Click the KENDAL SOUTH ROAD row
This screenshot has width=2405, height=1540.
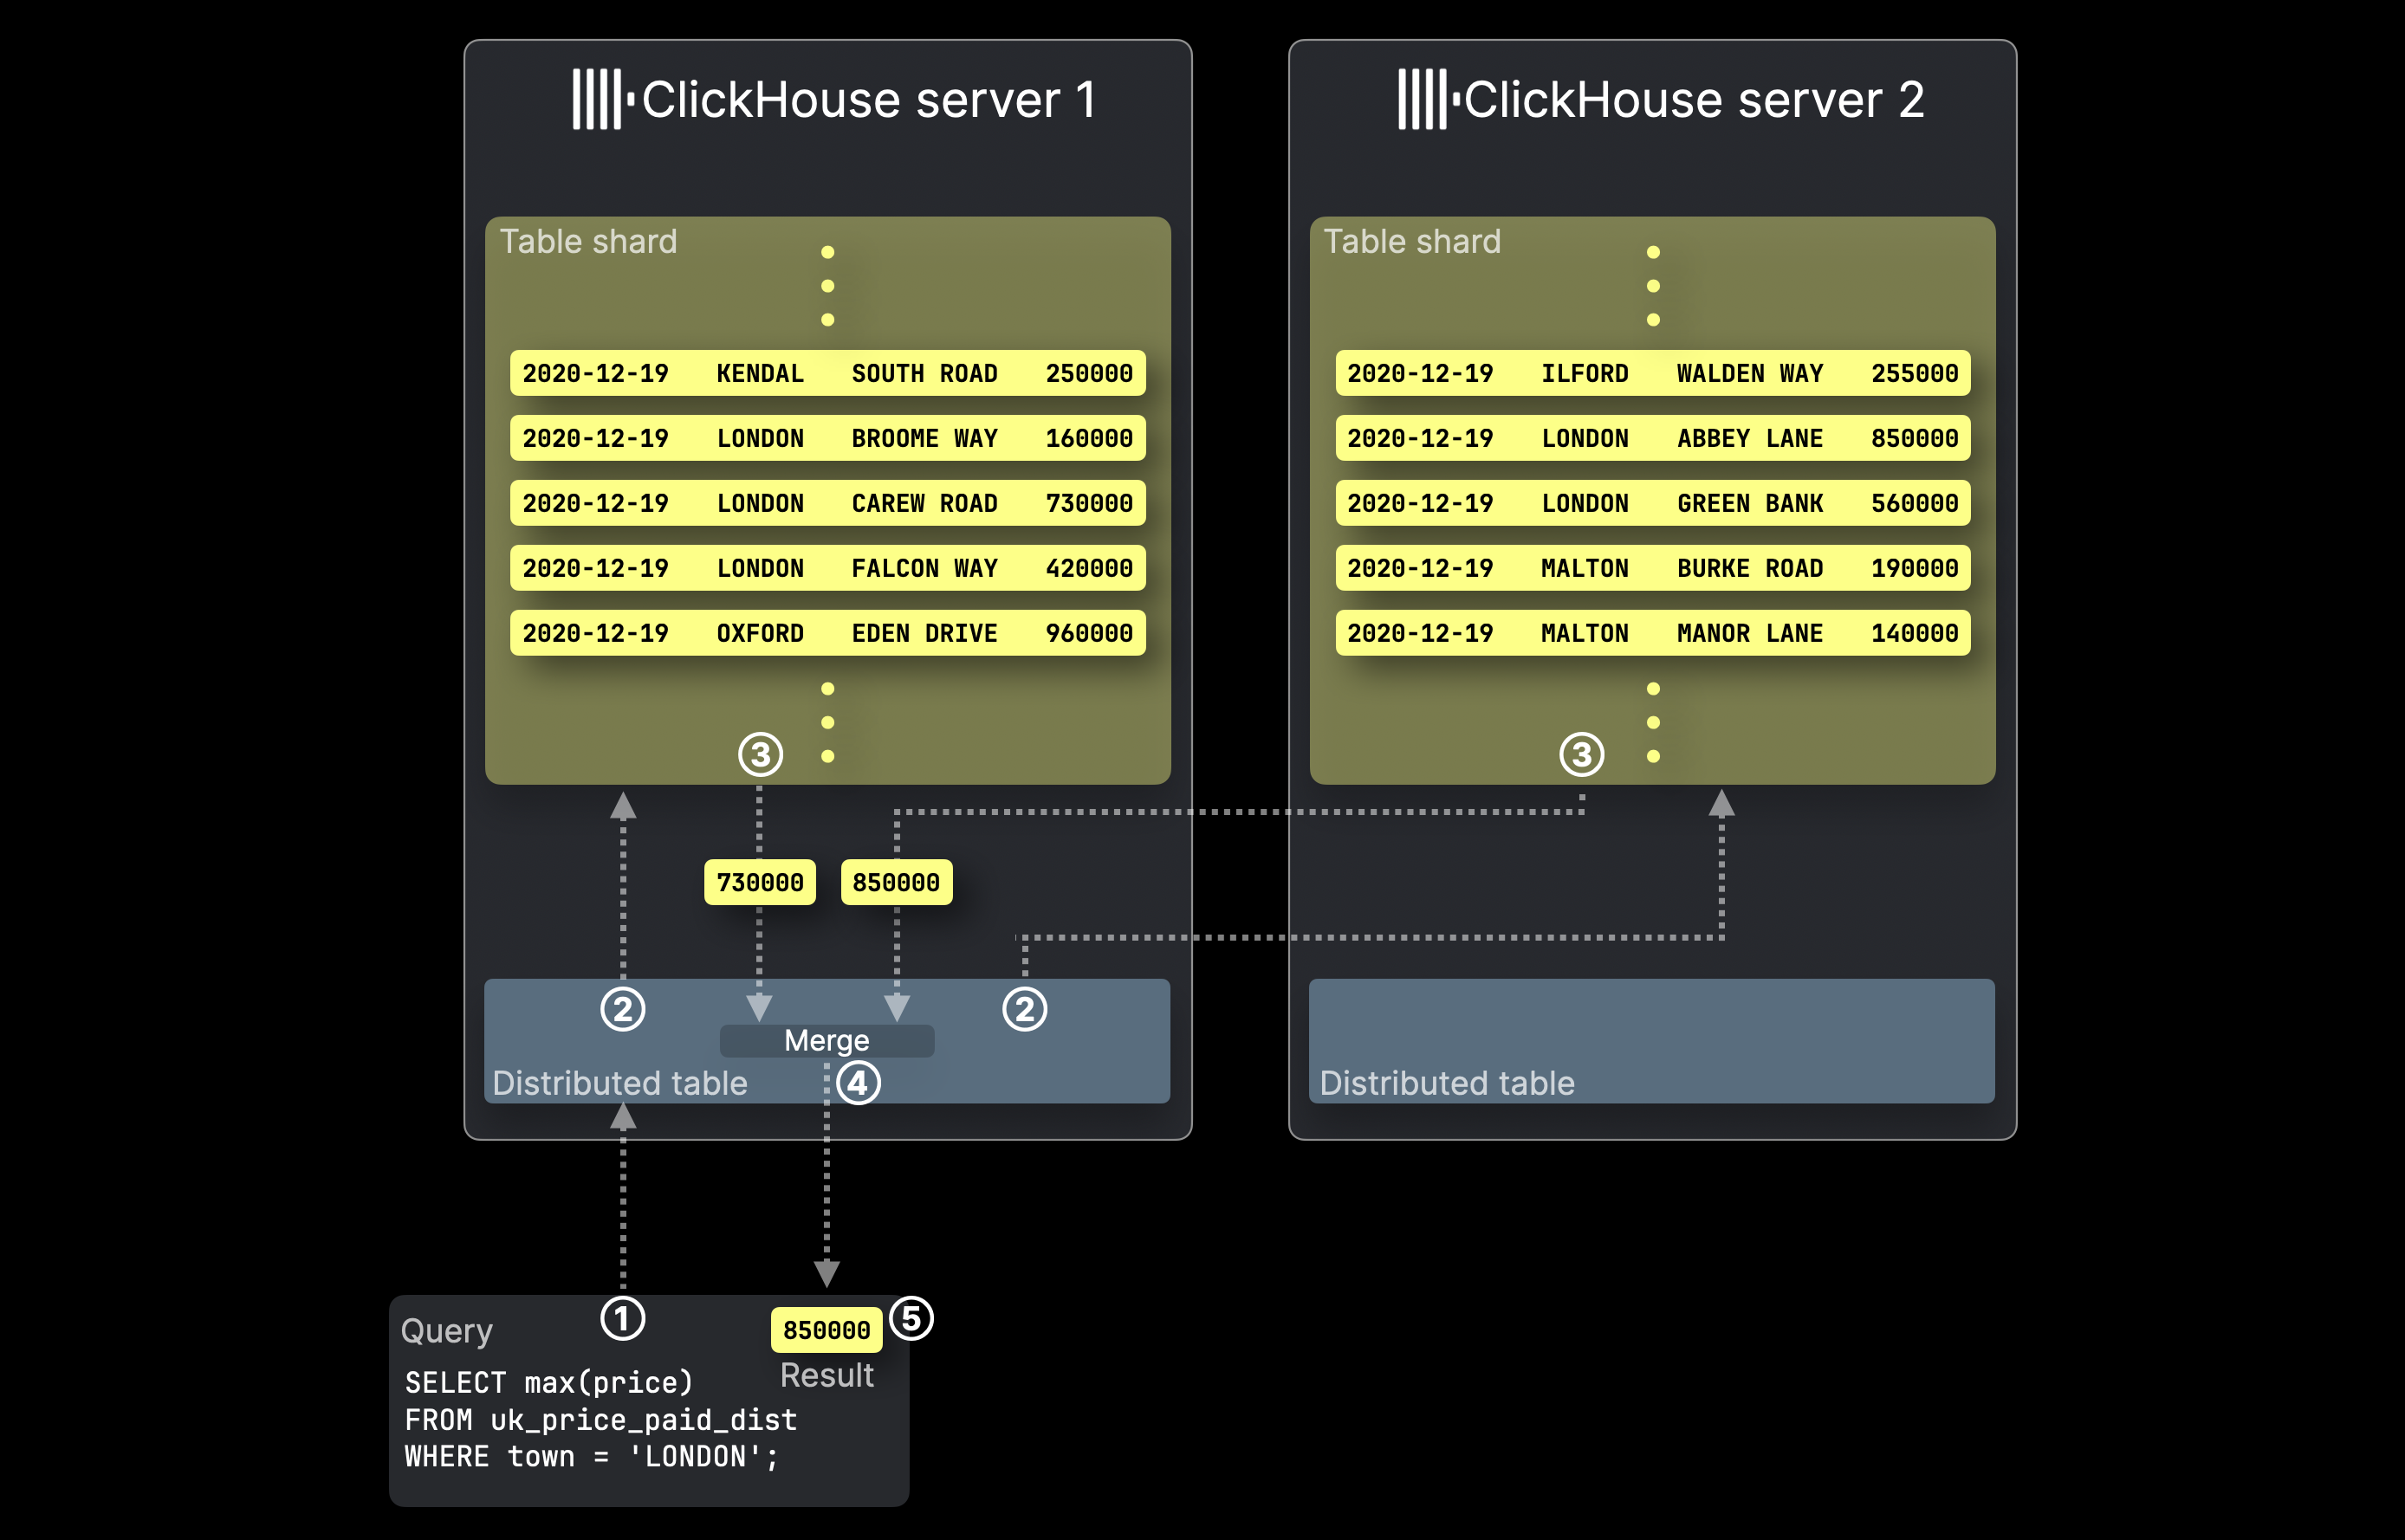click(x=827, y=373)
